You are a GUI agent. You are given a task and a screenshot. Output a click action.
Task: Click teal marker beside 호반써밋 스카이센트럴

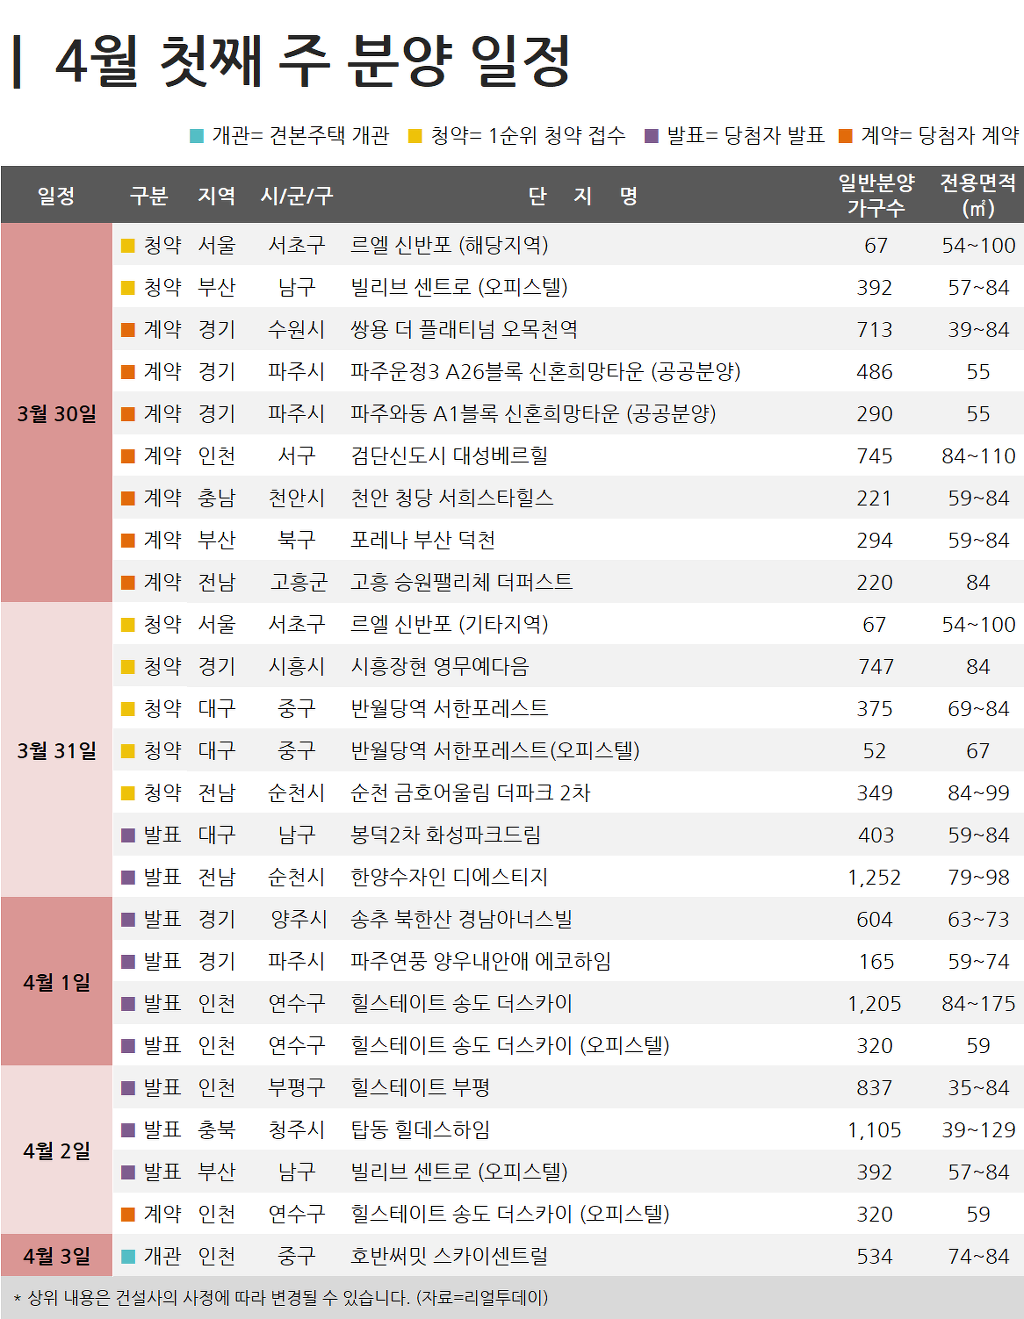click(x=128, y=1256)
